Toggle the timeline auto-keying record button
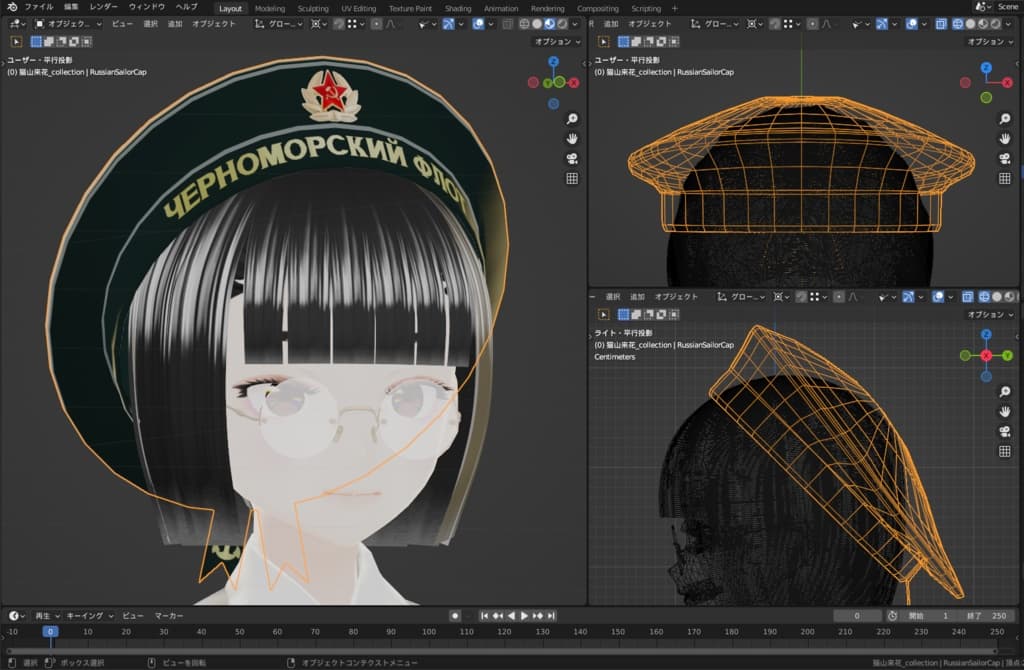Image resolution: width=1024 pixels, height=670 pixels. [455, 616]
